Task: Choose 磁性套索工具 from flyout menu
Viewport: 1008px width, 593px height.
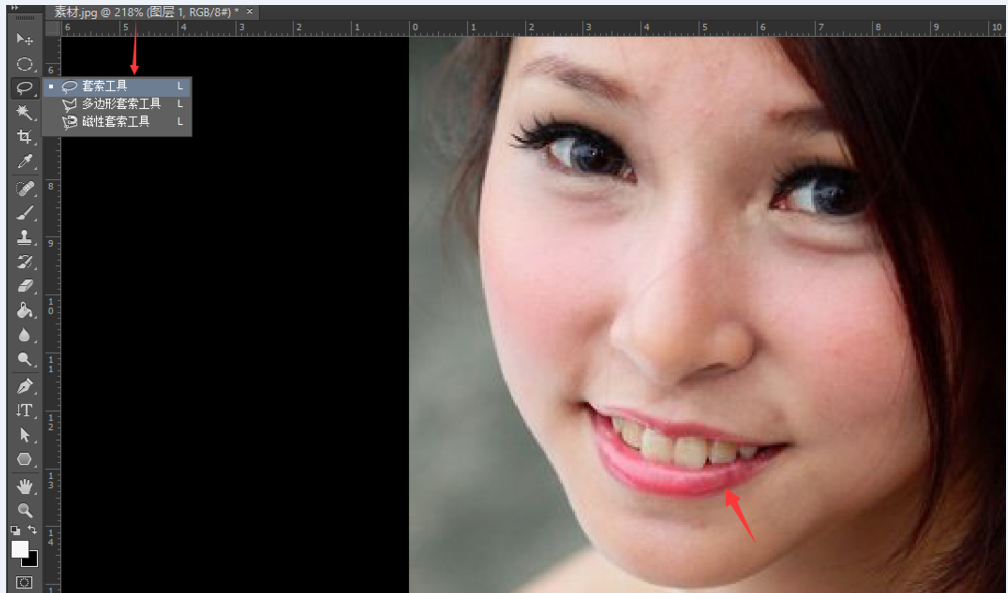Action: point(117,122)
